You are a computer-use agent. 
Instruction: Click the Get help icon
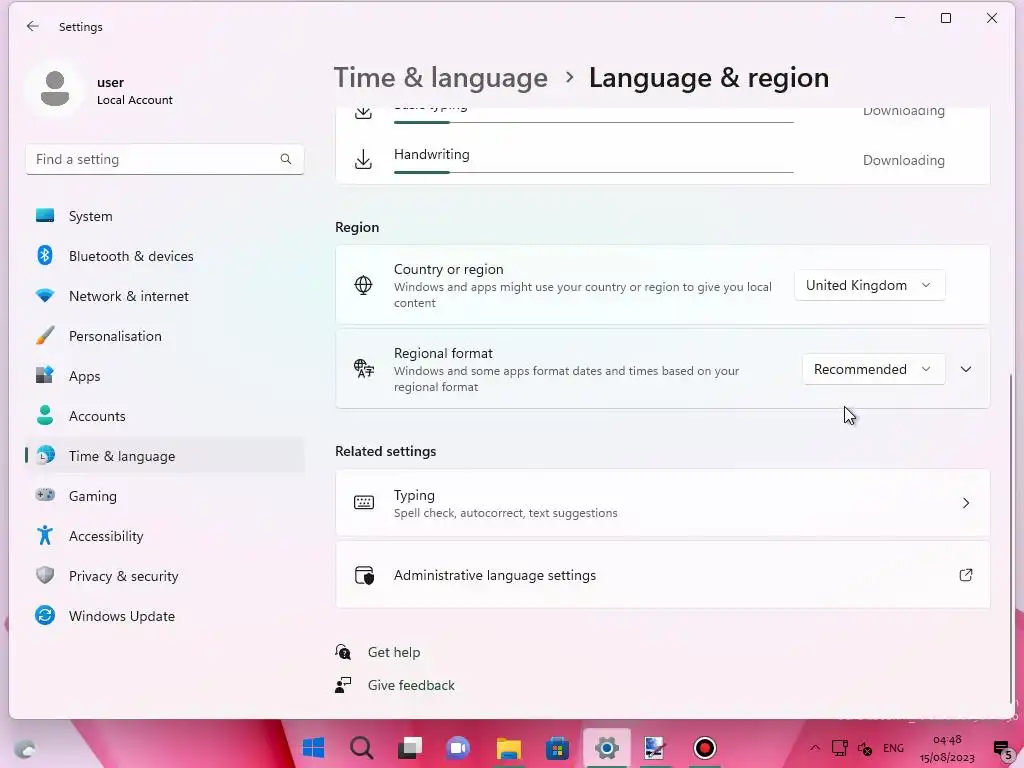coord(343,652)
